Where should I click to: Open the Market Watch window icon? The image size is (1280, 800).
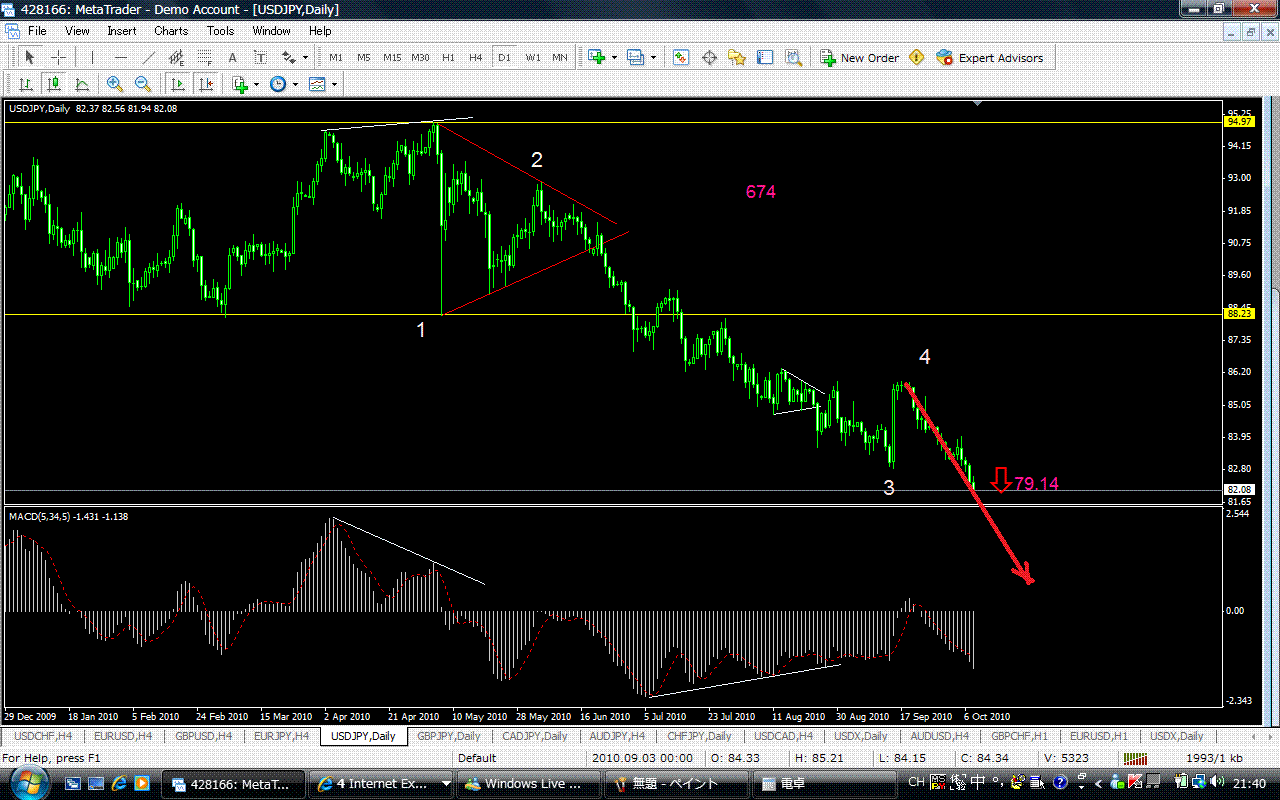point(681,58)
